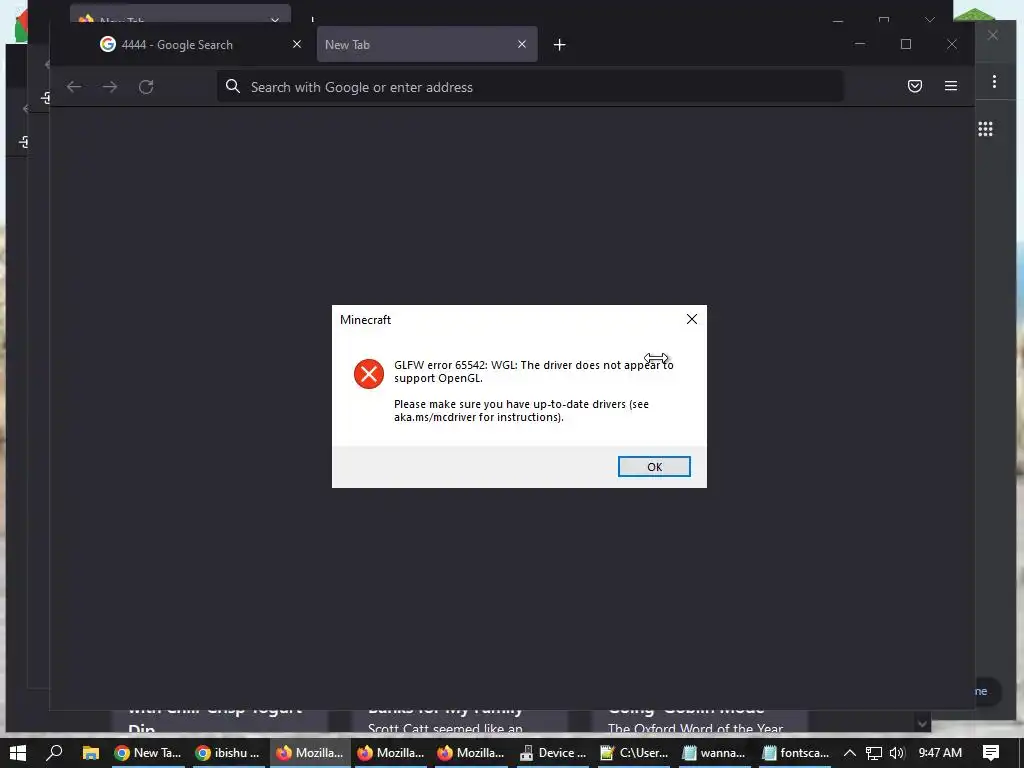Click the search magnifier in the address bar
1024x768 pixels.
(x=232, y=86)
